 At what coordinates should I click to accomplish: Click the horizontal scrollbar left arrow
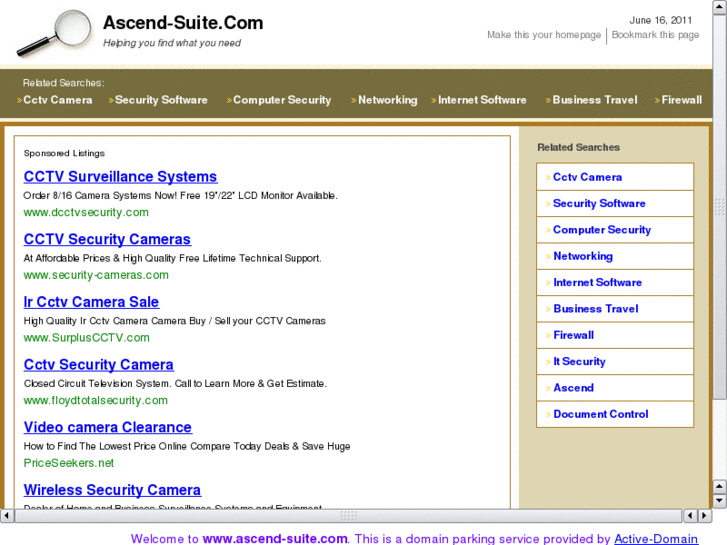tap(6, 515)
